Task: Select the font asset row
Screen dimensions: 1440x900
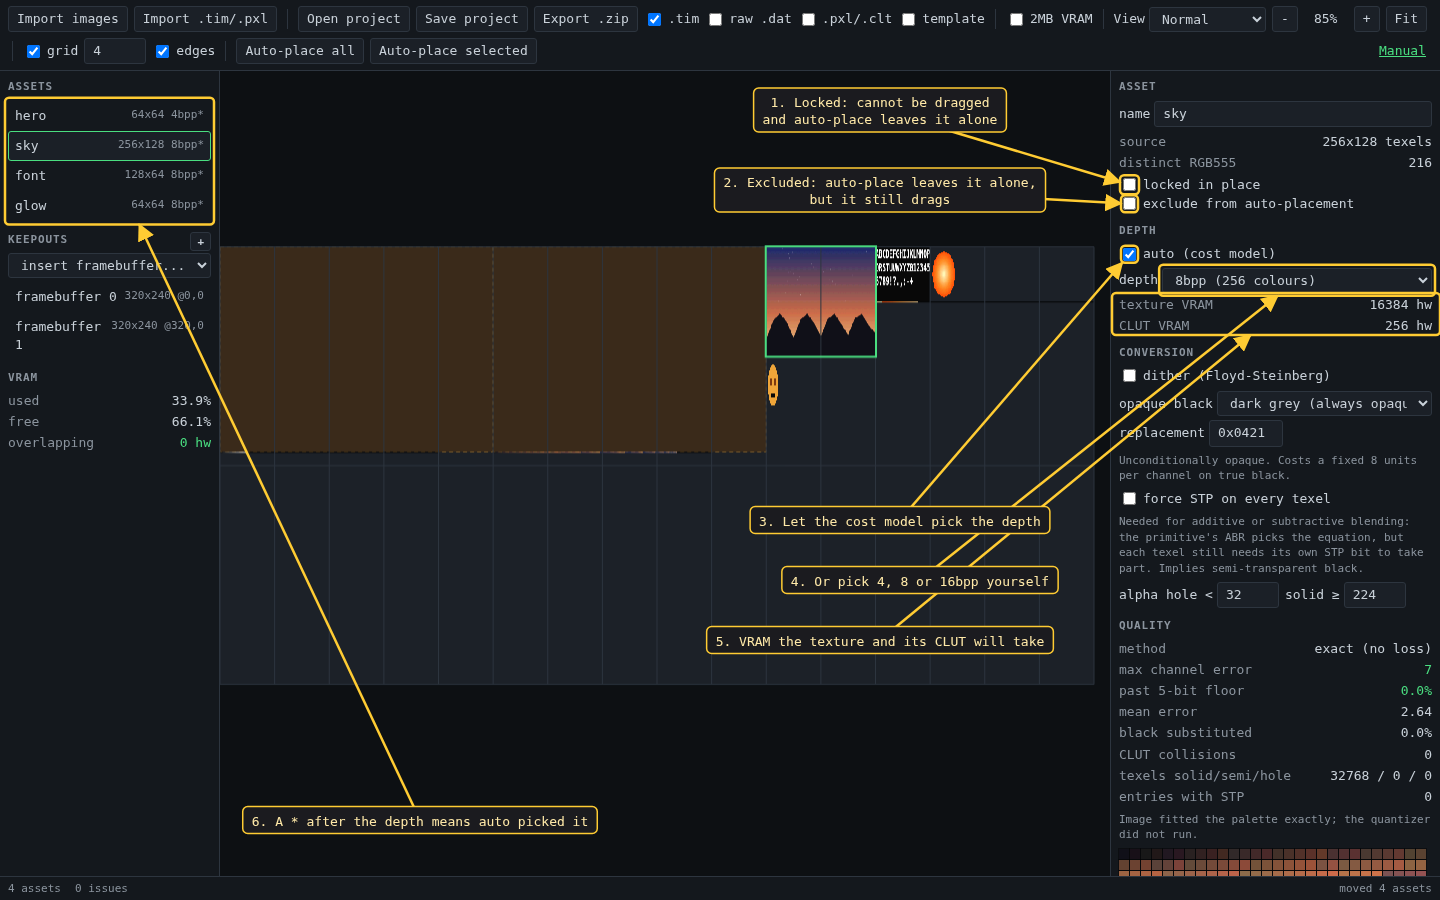Action: pyautogui.click(x=110, y=175)
